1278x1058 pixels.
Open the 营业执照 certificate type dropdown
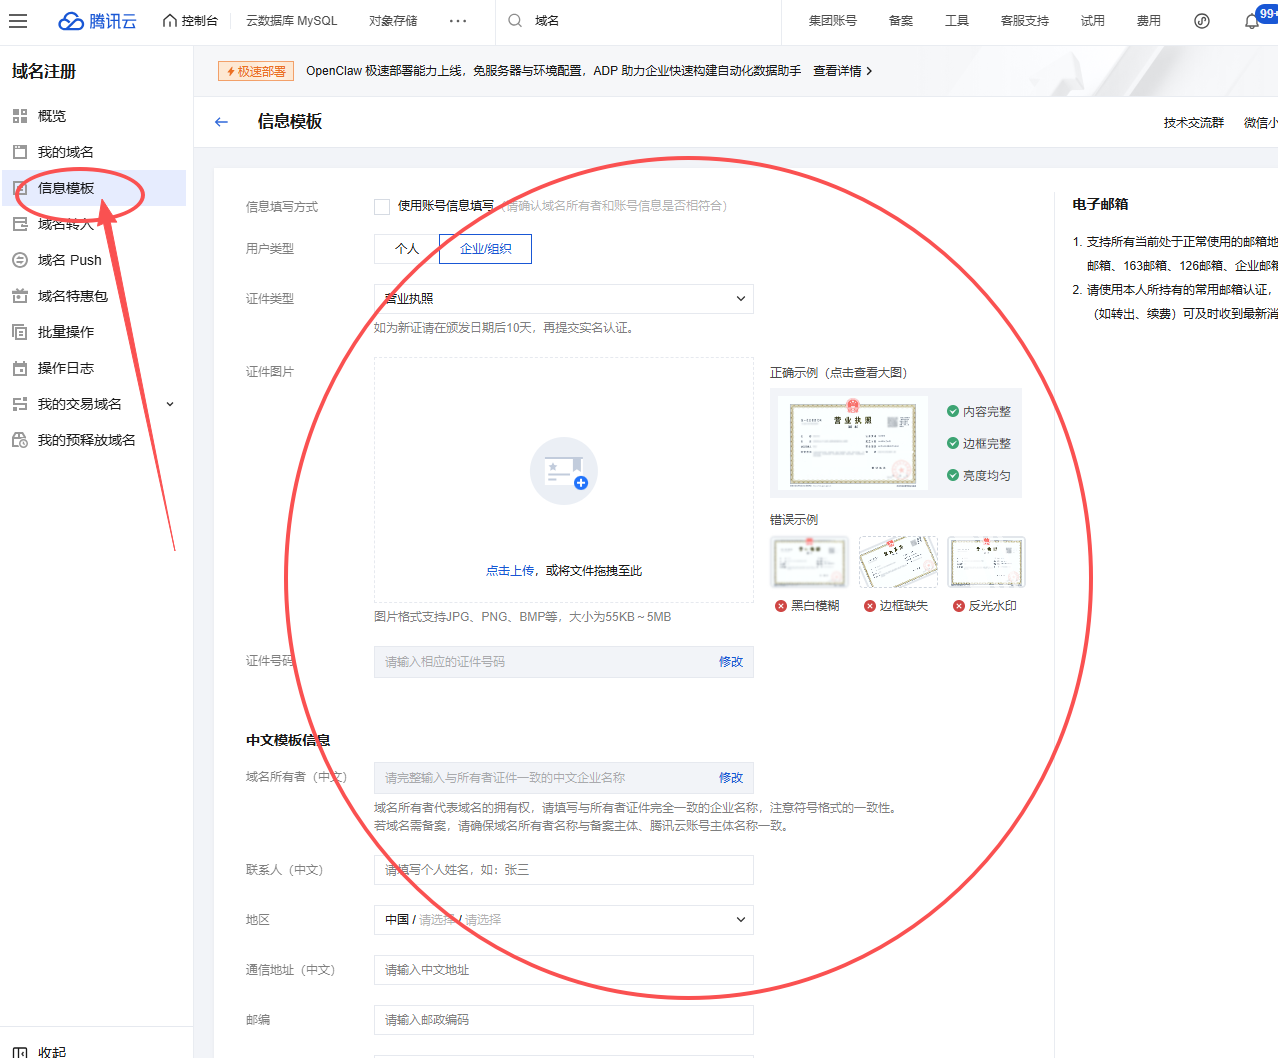563,299
